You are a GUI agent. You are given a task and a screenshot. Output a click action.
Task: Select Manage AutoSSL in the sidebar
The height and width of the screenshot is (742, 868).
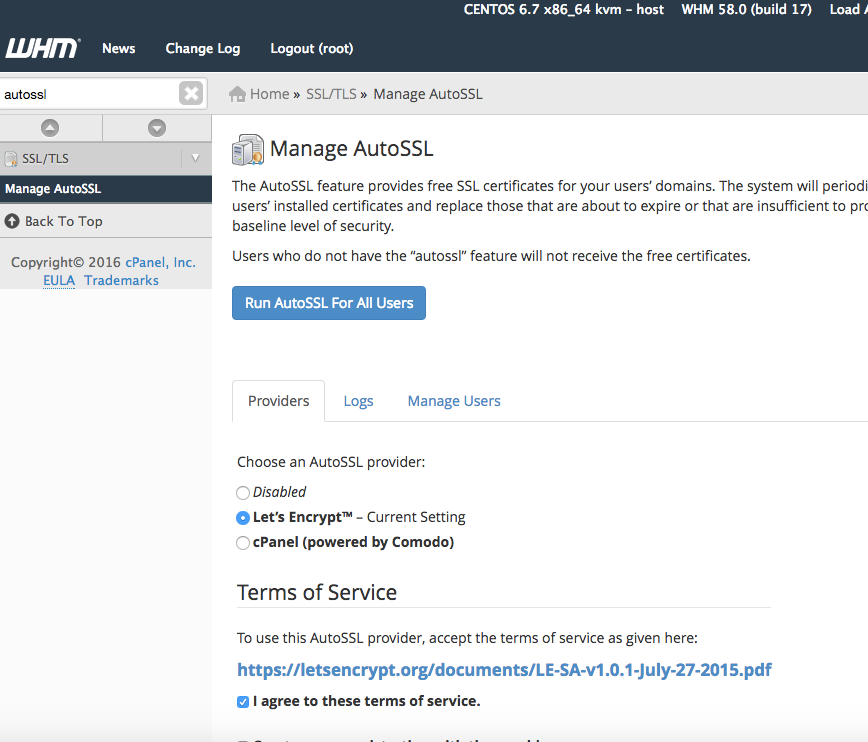click(106, 189)
